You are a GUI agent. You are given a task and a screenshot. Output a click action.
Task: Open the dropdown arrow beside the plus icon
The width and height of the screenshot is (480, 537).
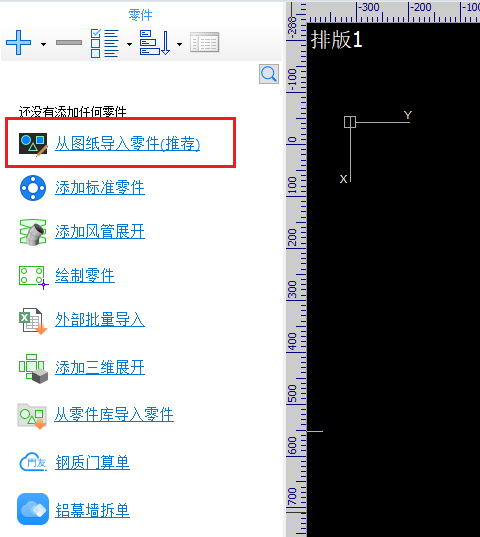coord(43,44)
